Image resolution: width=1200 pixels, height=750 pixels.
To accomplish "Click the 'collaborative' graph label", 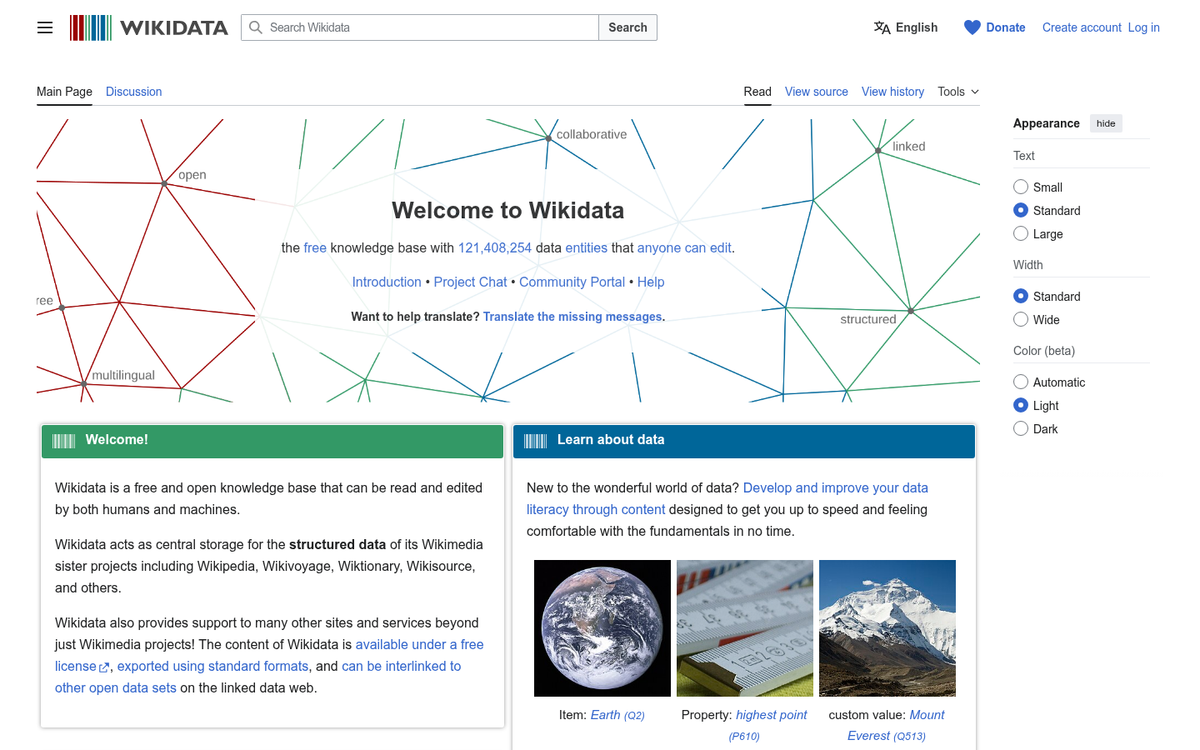I will 592,134.
